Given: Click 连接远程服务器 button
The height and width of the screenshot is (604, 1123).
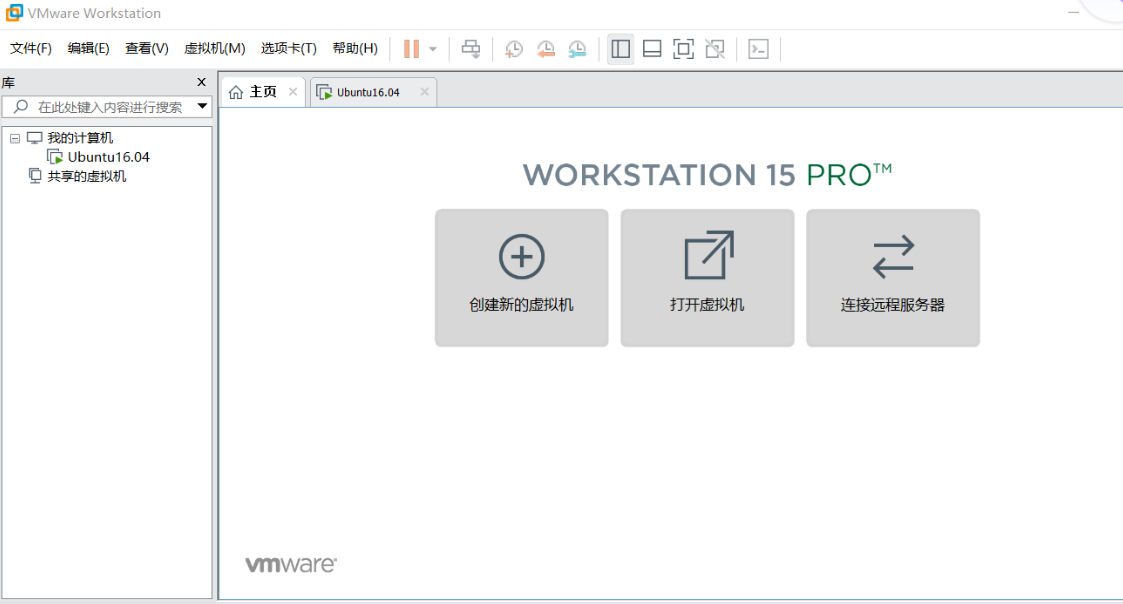Looking at the screenshot, I should point(892,278).
